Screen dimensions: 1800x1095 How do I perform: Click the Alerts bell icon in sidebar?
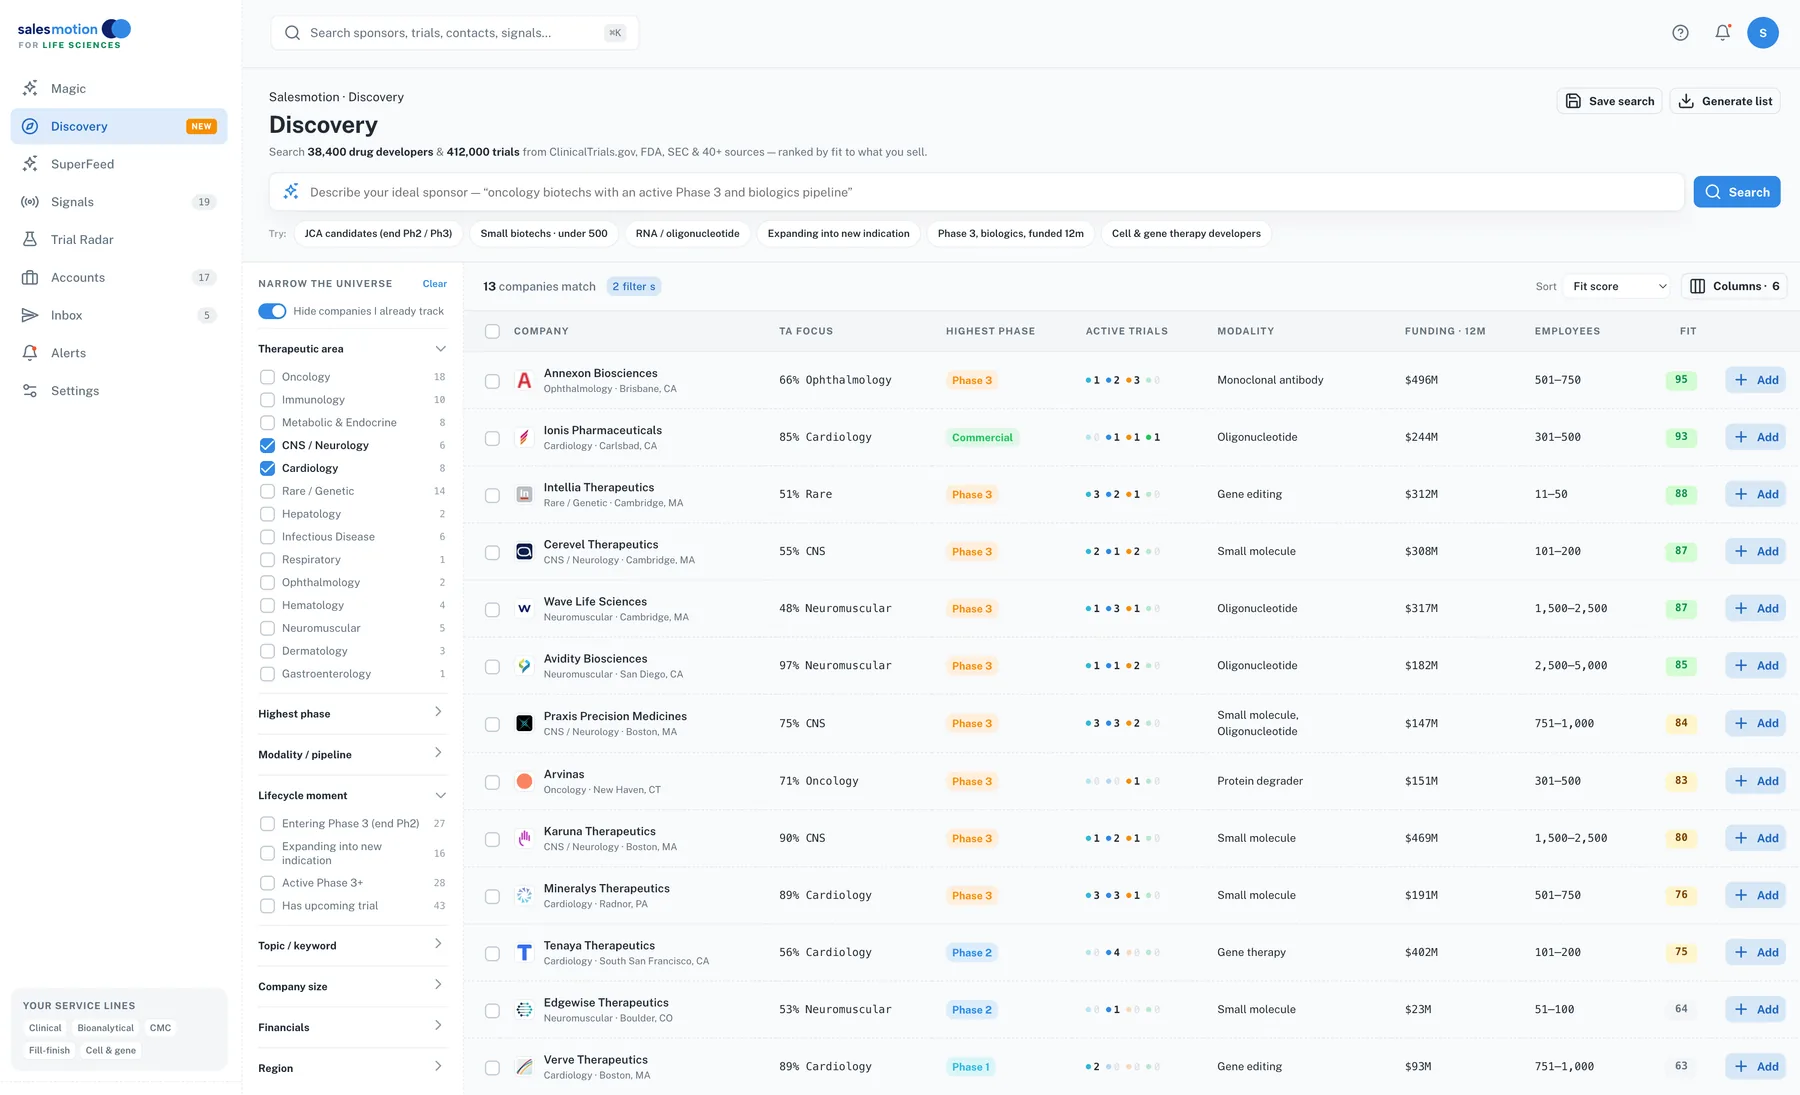pos(30,353)
